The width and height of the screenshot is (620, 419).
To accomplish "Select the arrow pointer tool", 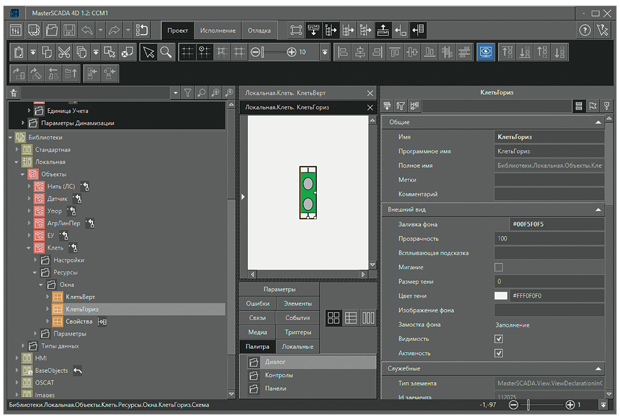I will click(x=148, y=52).
